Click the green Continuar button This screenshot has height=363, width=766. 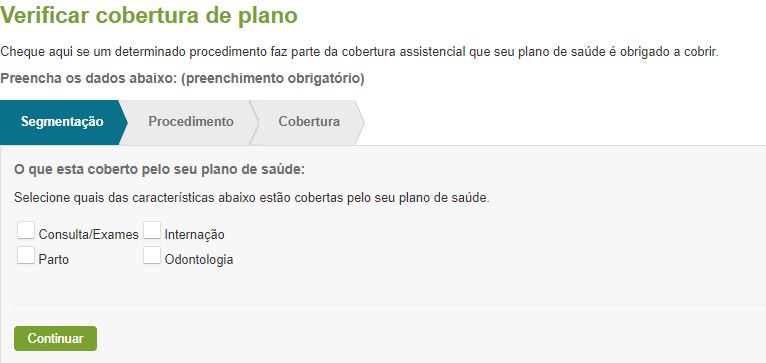click(x=55, y=339)
